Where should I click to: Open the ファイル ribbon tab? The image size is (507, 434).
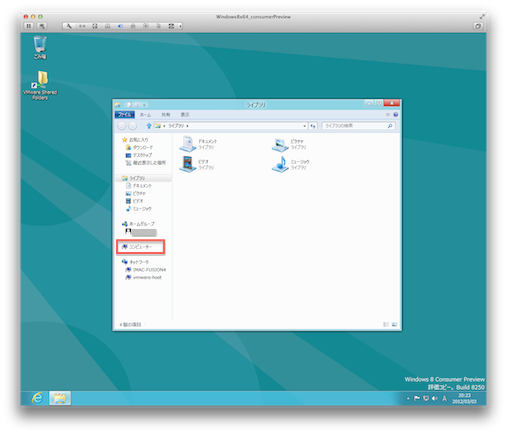(x=125, y=115)
